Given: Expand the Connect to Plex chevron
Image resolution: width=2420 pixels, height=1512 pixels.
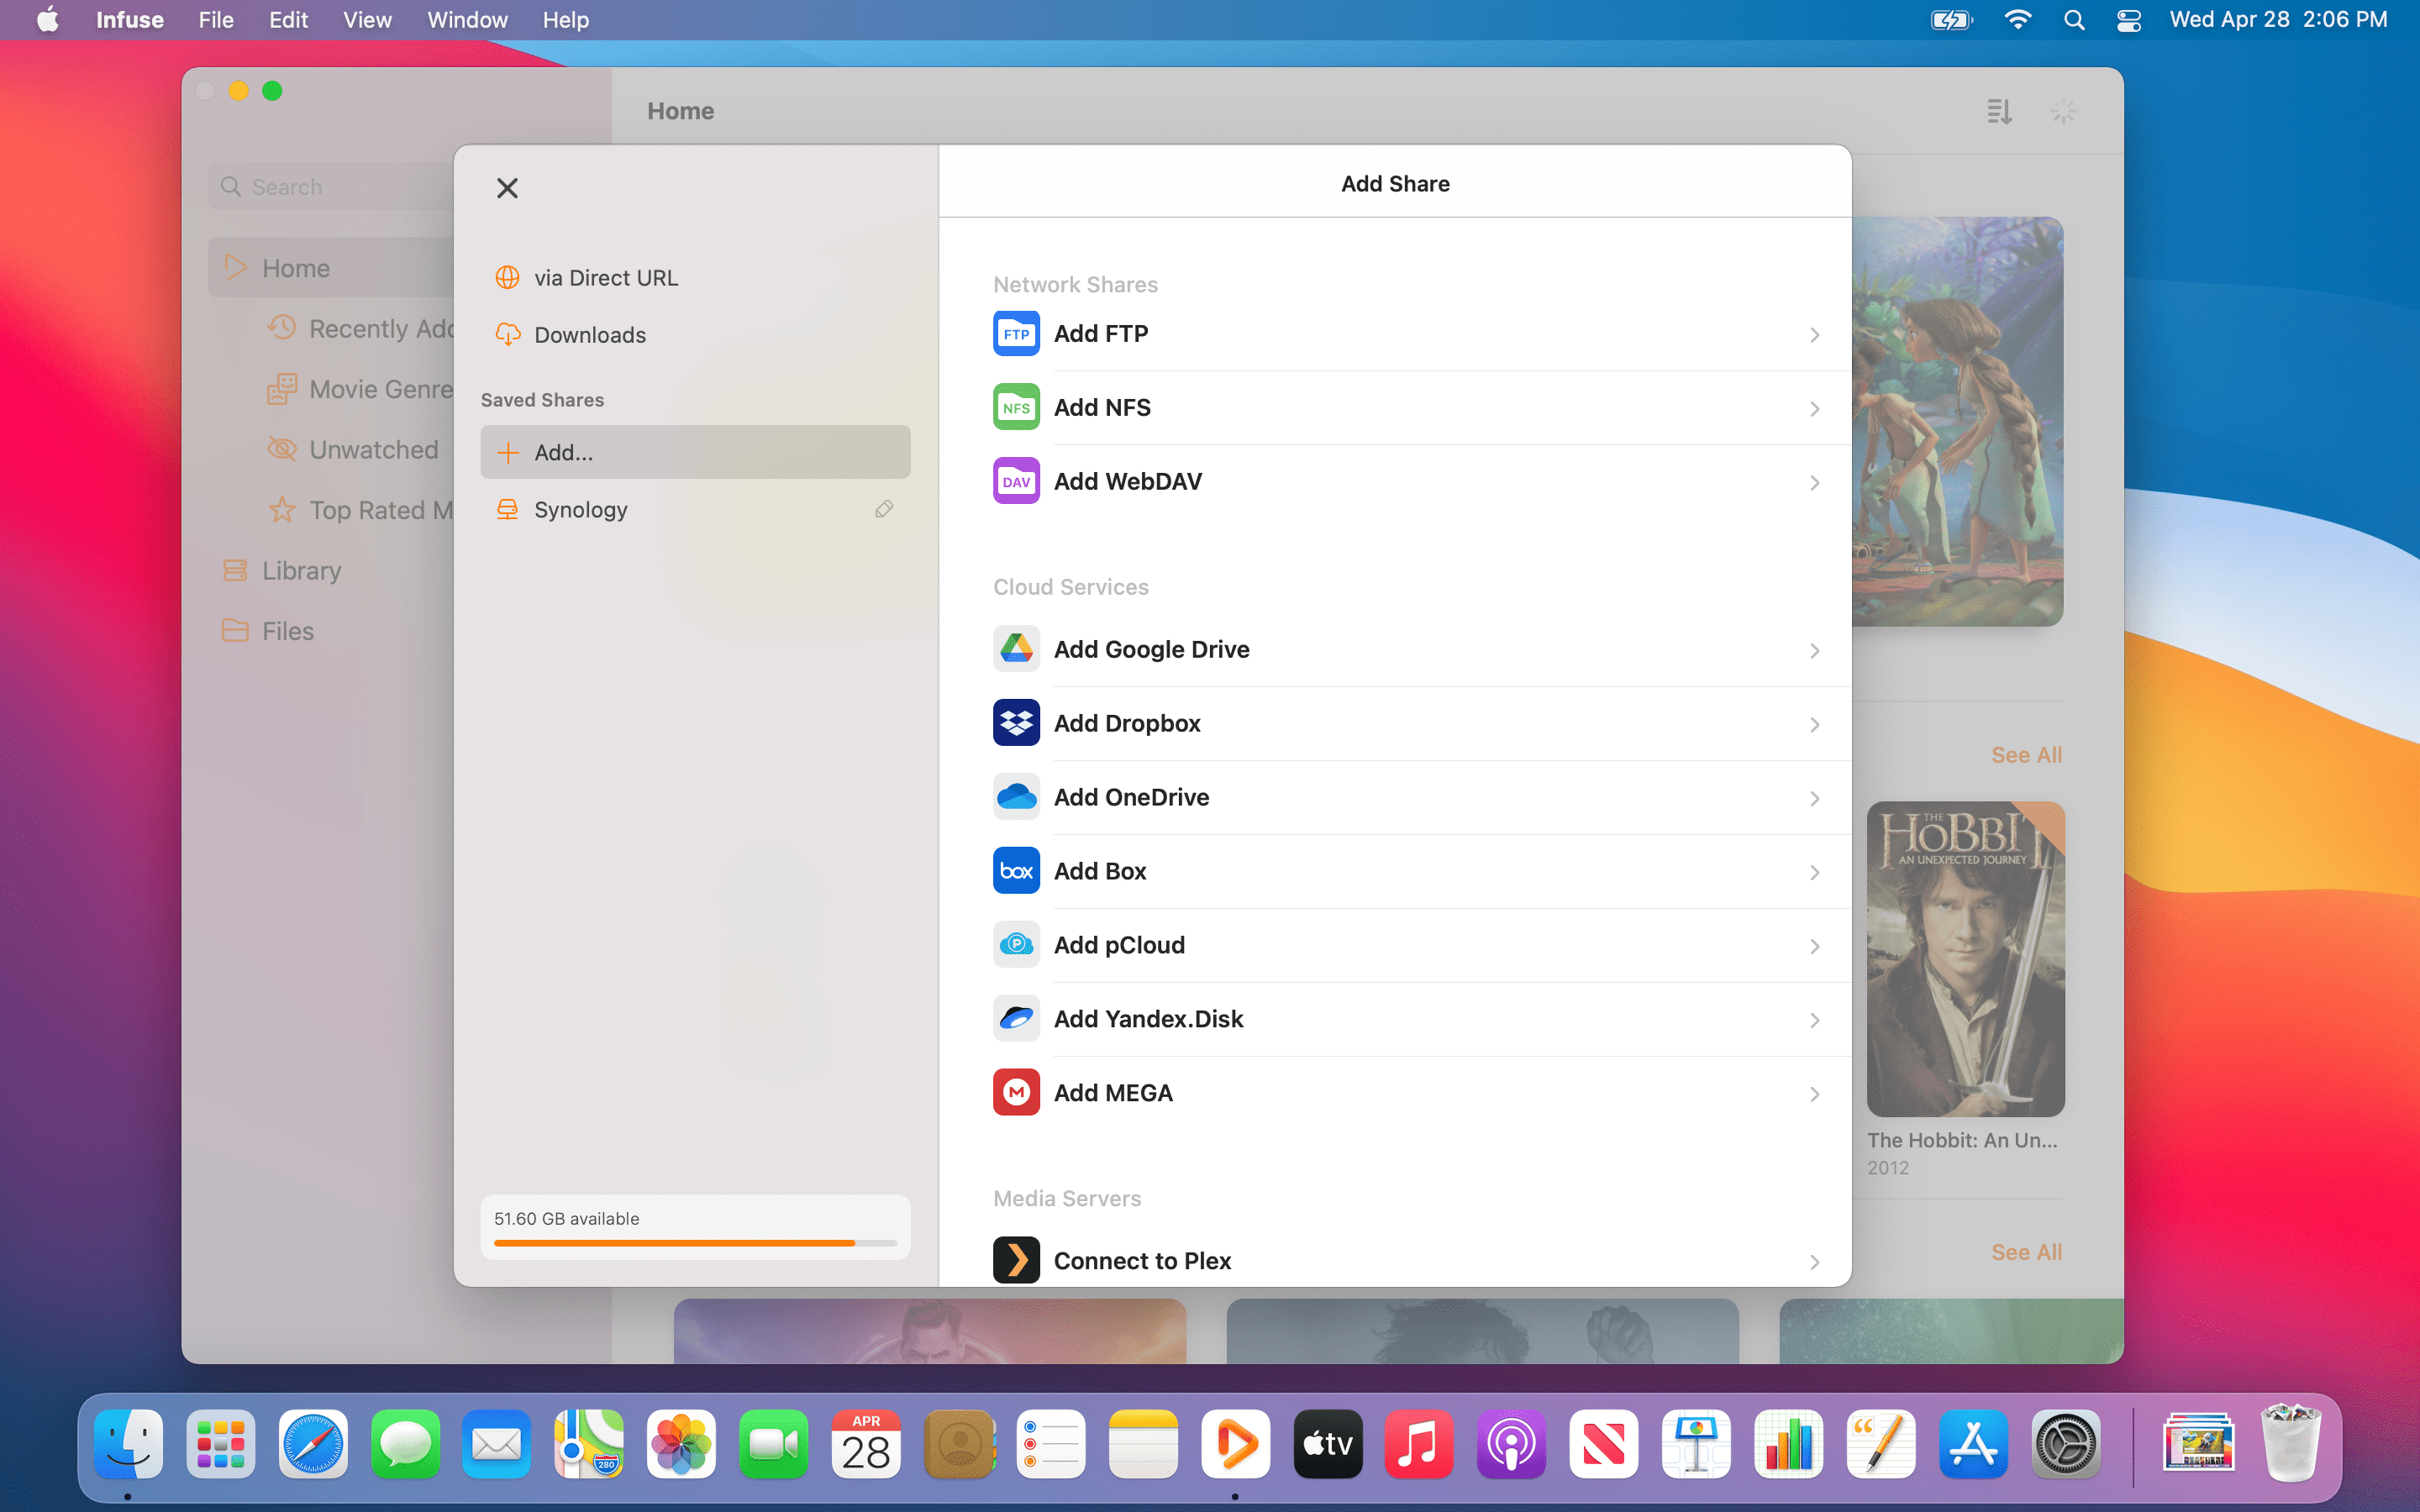Looking at the screenshot, I should coord(1815,1262).
